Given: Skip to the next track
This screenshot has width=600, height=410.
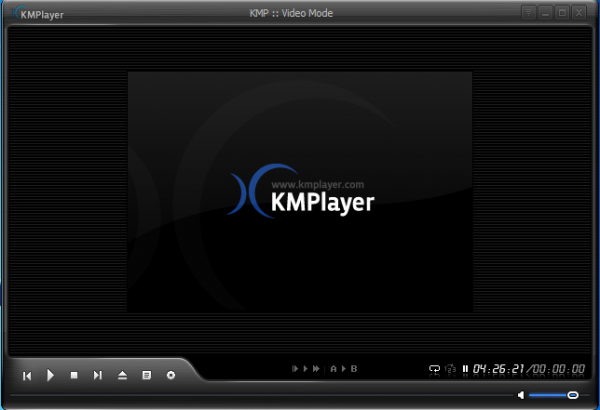Looking at the screenshot, I should [98, 375].
